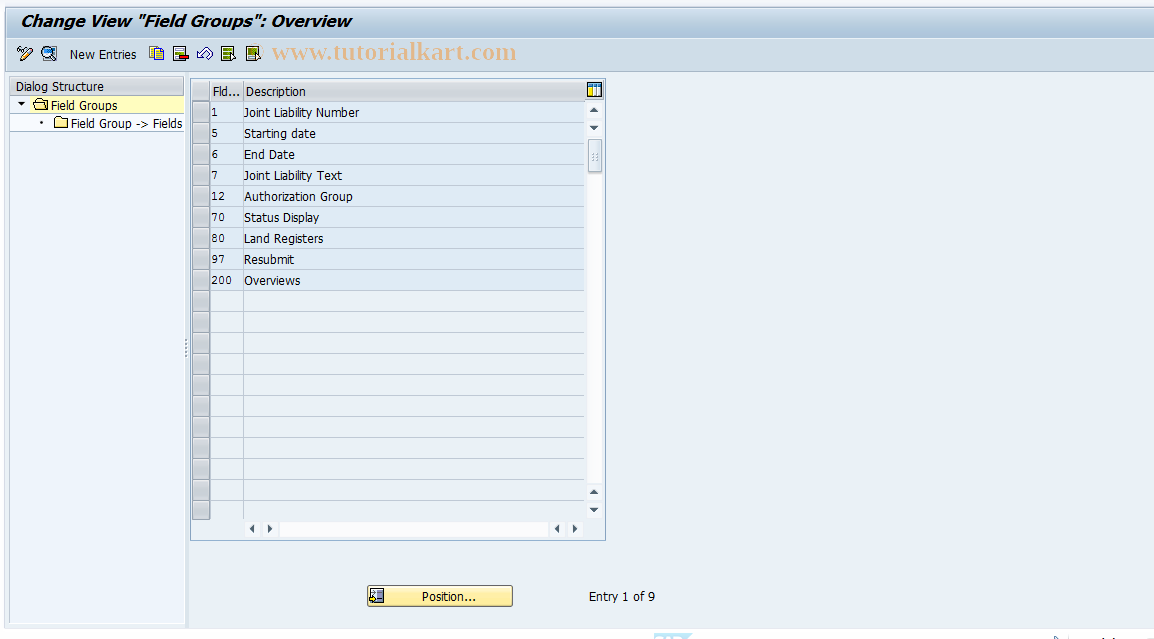The image size is (1154, 639).
Task: Click the Fld... column header
Action: pyautogui.click(x=226, y=91)
